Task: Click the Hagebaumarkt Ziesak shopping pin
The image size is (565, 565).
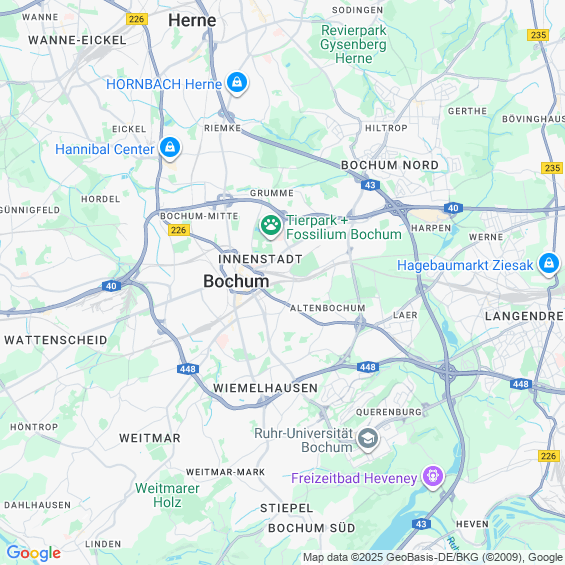Action: [x=548, y=264]
